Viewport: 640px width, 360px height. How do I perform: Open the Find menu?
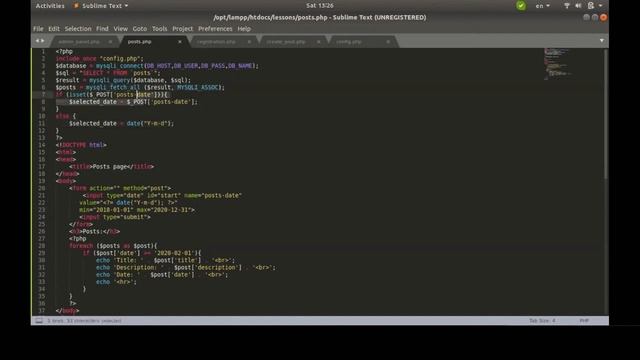[102, 29]
